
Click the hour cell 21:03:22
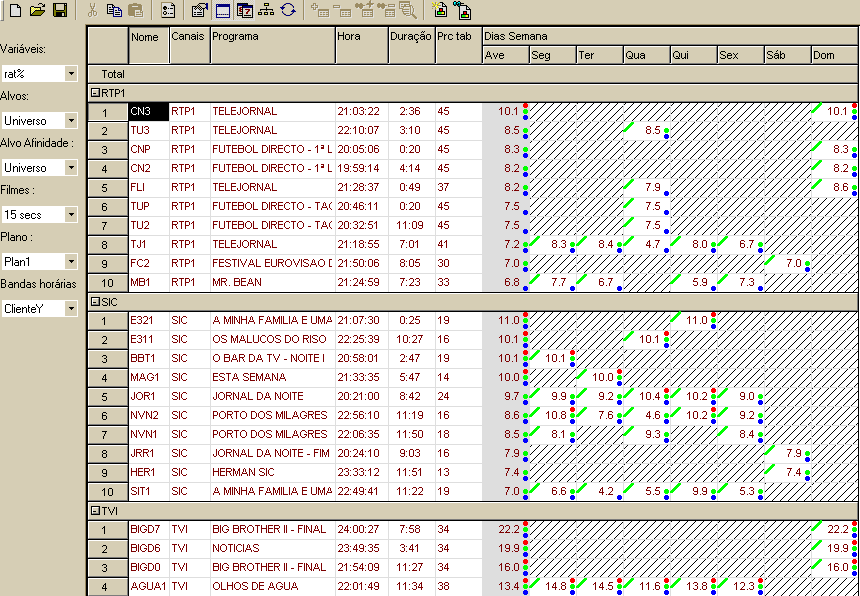[x=362, y=112]
